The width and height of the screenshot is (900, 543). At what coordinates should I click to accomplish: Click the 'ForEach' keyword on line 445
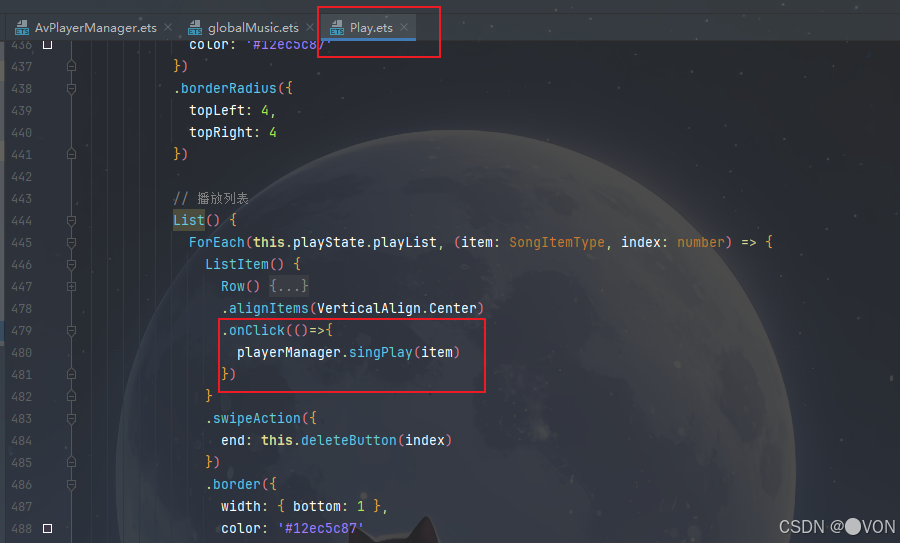tap(217, 242)
